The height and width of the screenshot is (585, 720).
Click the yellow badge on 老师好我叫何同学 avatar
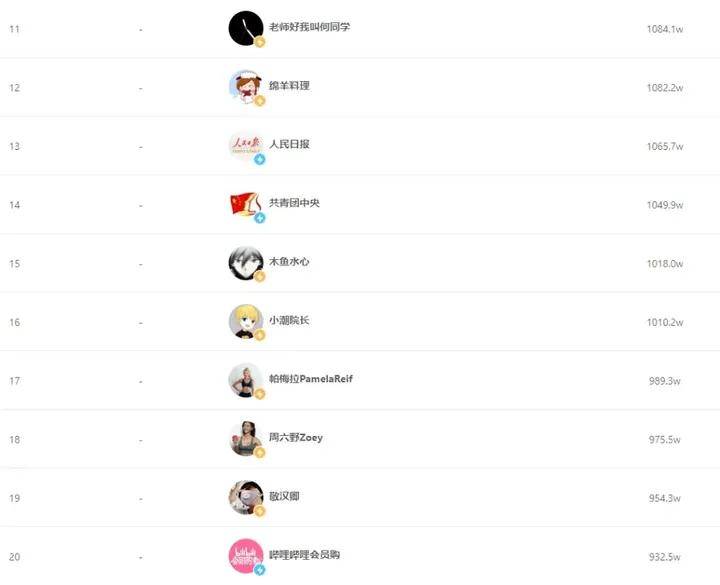pyautogui.click(x=260, y=42)
